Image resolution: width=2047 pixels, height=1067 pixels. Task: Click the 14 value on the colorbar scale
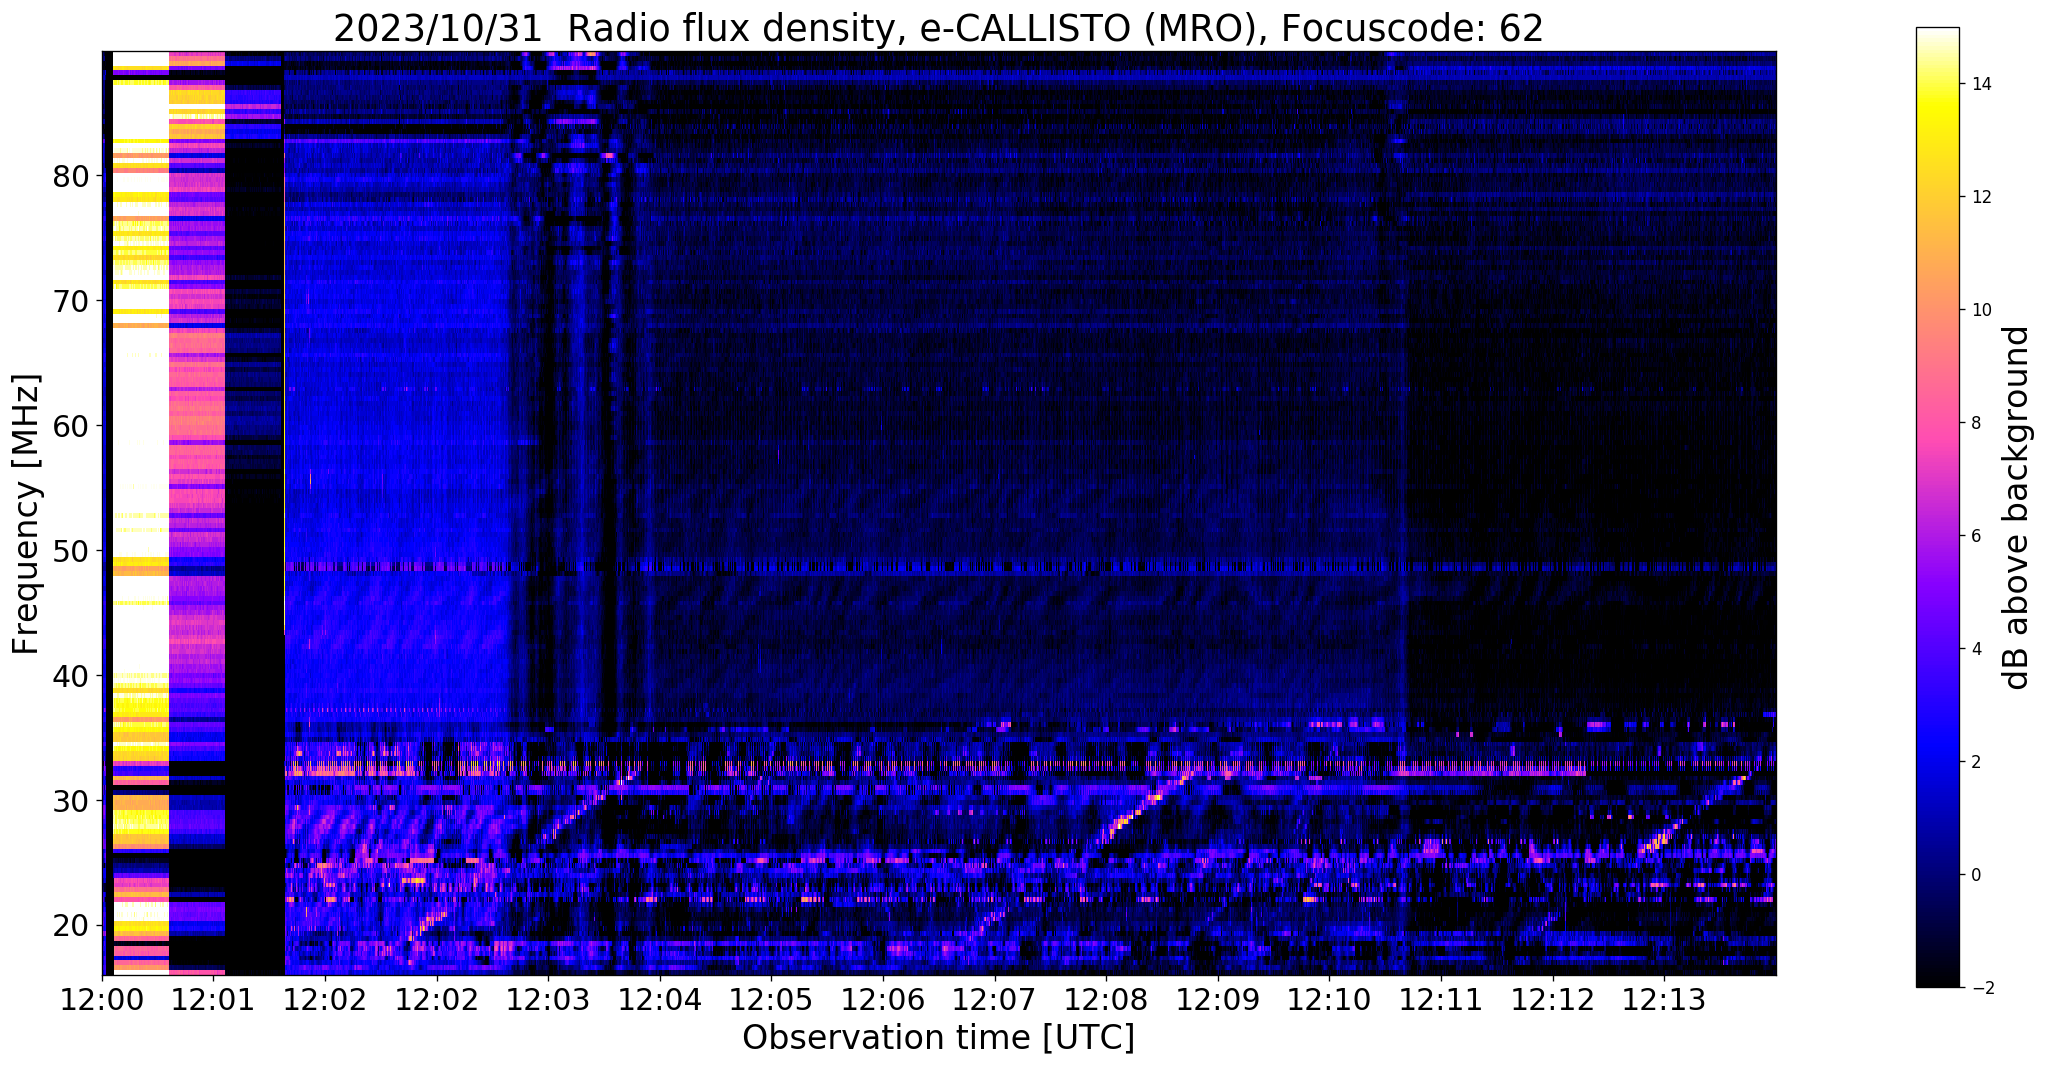coord(1980,85)
